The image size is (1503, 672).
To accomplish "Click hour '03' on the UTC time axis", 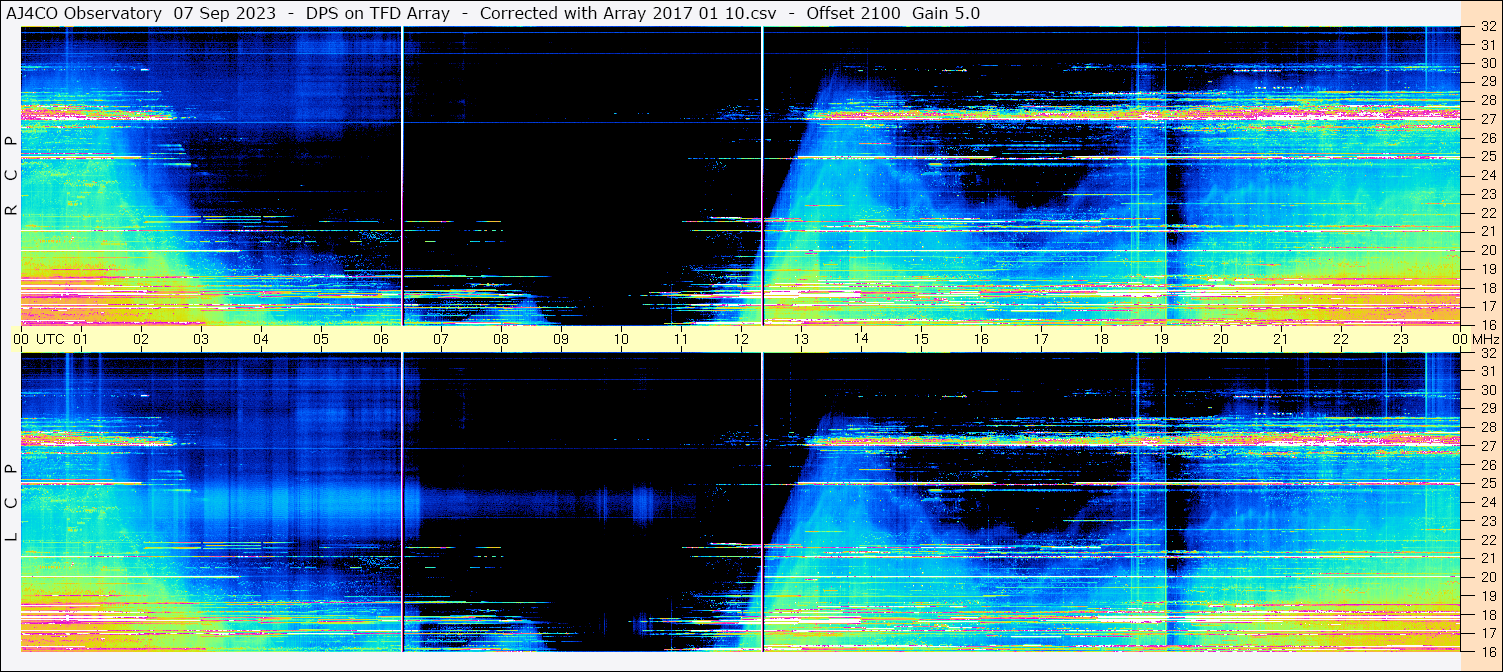I will (201, 339).
